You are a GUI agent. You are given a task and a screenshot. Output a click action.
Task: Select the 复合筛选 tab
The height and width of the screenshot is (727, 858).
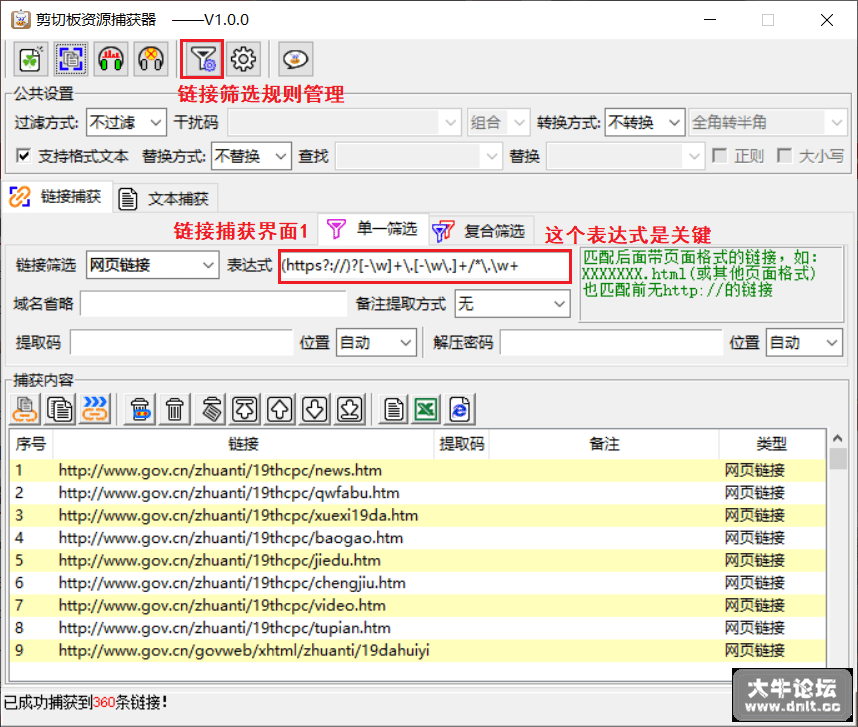point(480,231)
